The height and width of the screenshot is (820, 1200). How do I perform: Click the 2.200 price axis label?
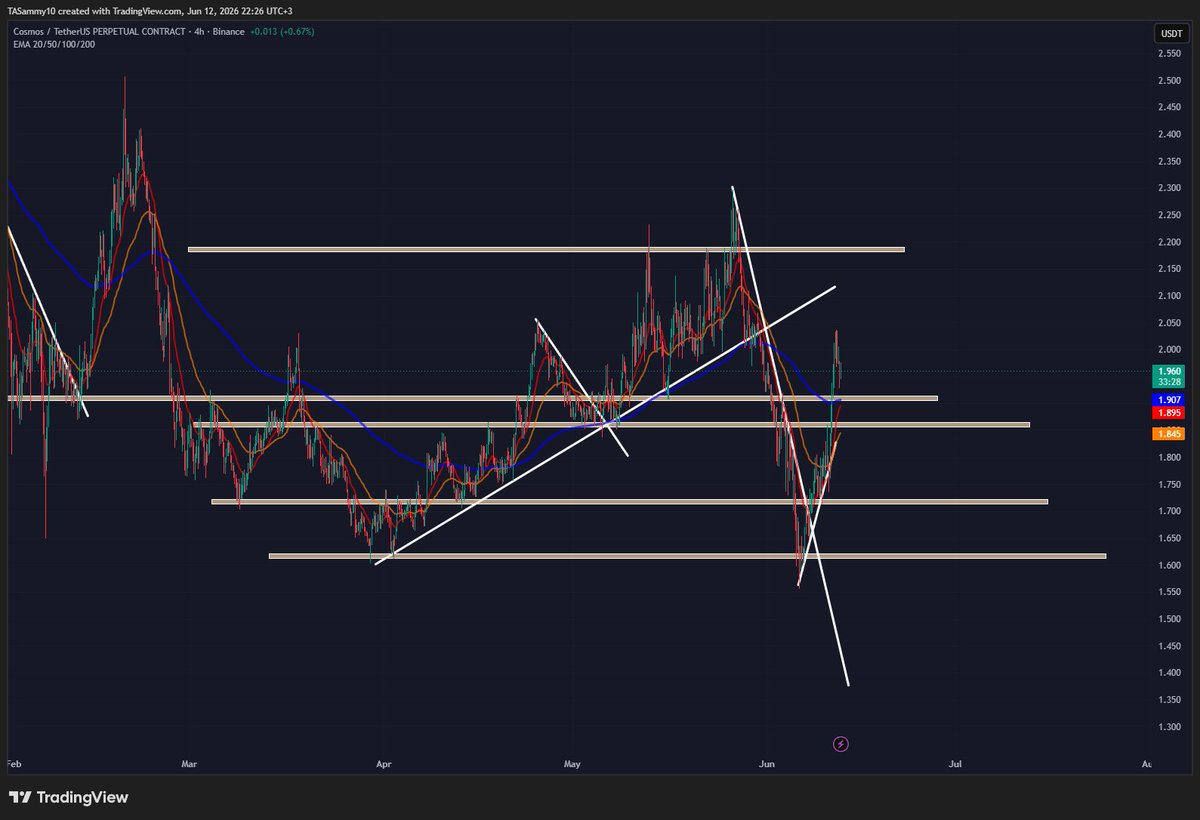(1170, 242)
